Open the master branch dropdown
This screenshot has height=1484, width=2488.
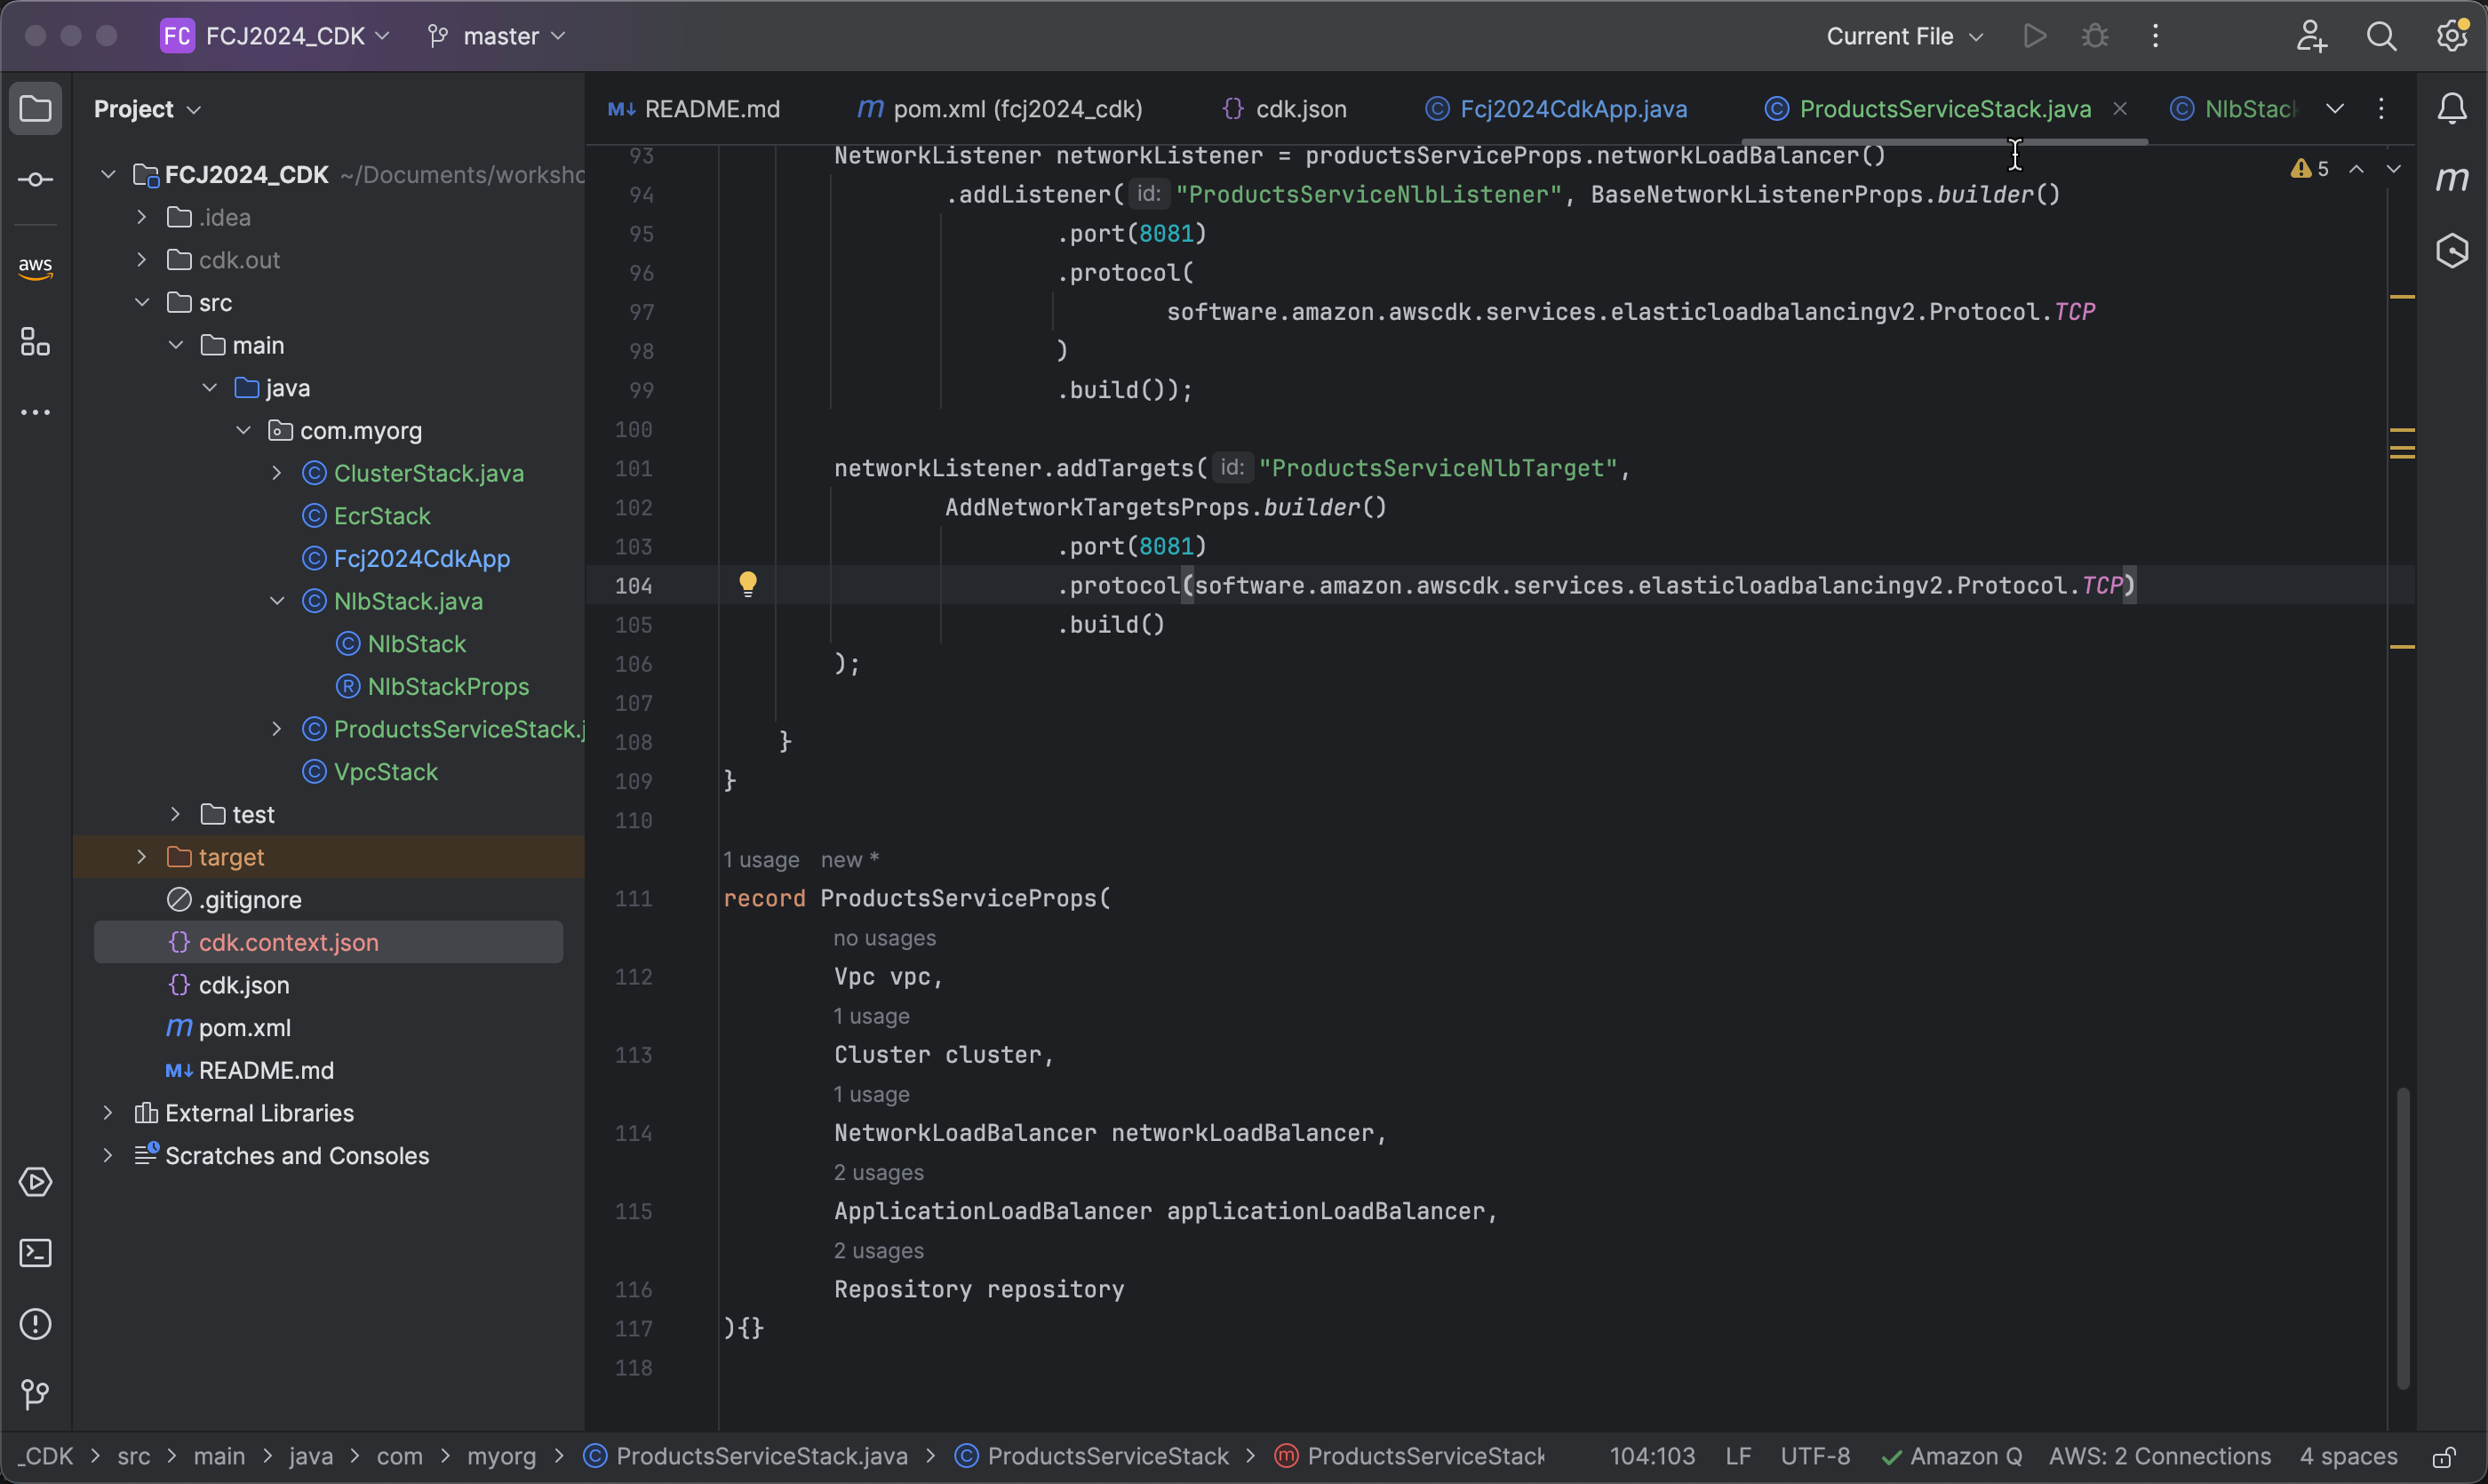pos(497,36)
